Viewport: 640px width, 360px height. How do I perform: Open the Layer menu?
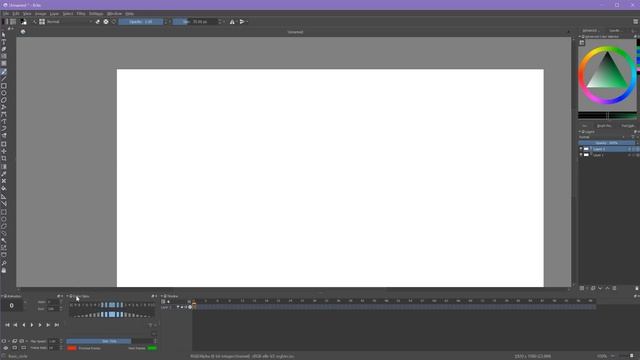[x=54, y=13]
